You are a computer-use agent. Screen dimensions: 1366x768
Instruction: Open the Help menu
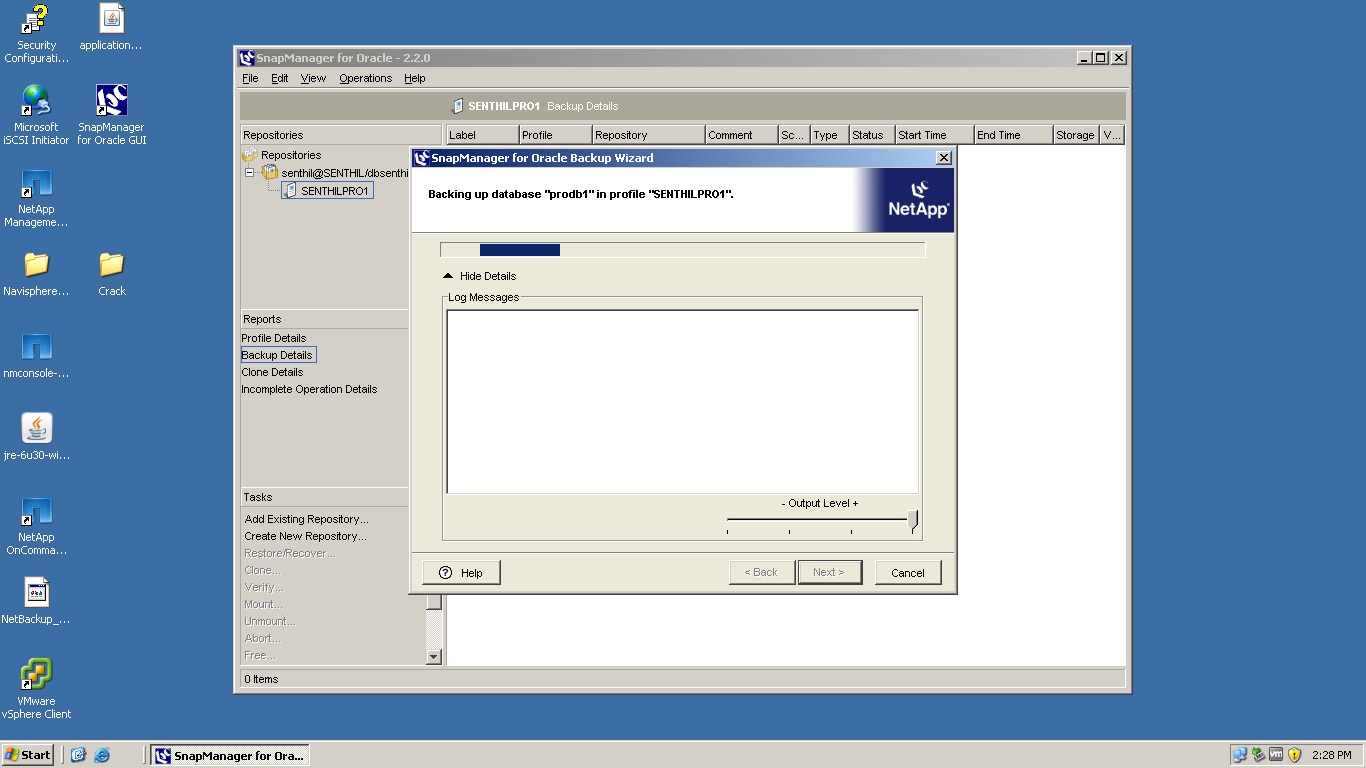tap(414, 78)
